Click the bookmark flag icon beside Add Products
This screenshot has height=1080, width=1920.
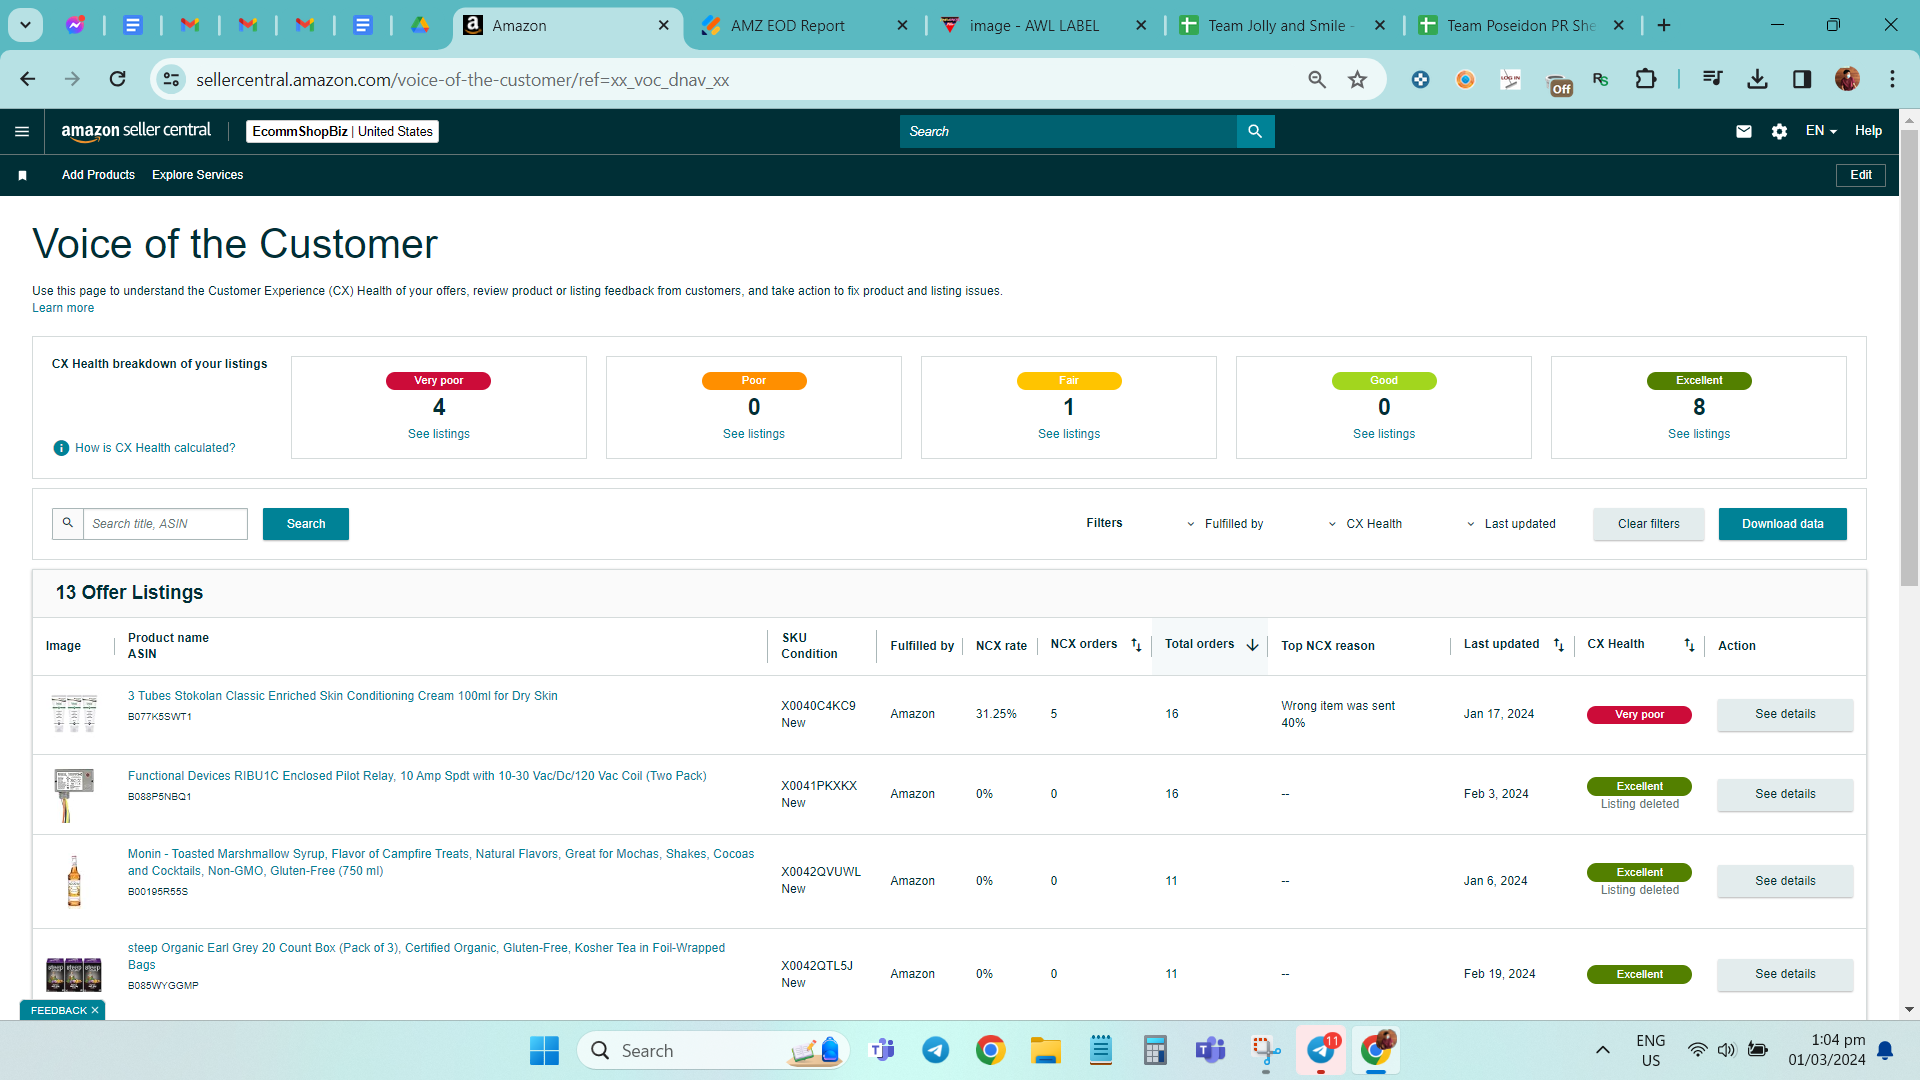[x=22, y=175]
